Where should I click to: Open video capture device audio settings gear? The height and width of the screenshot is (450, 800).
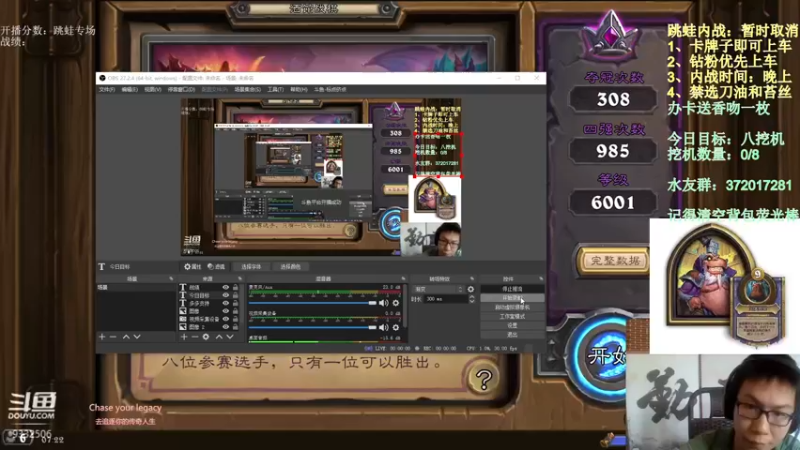coord(396,328)
